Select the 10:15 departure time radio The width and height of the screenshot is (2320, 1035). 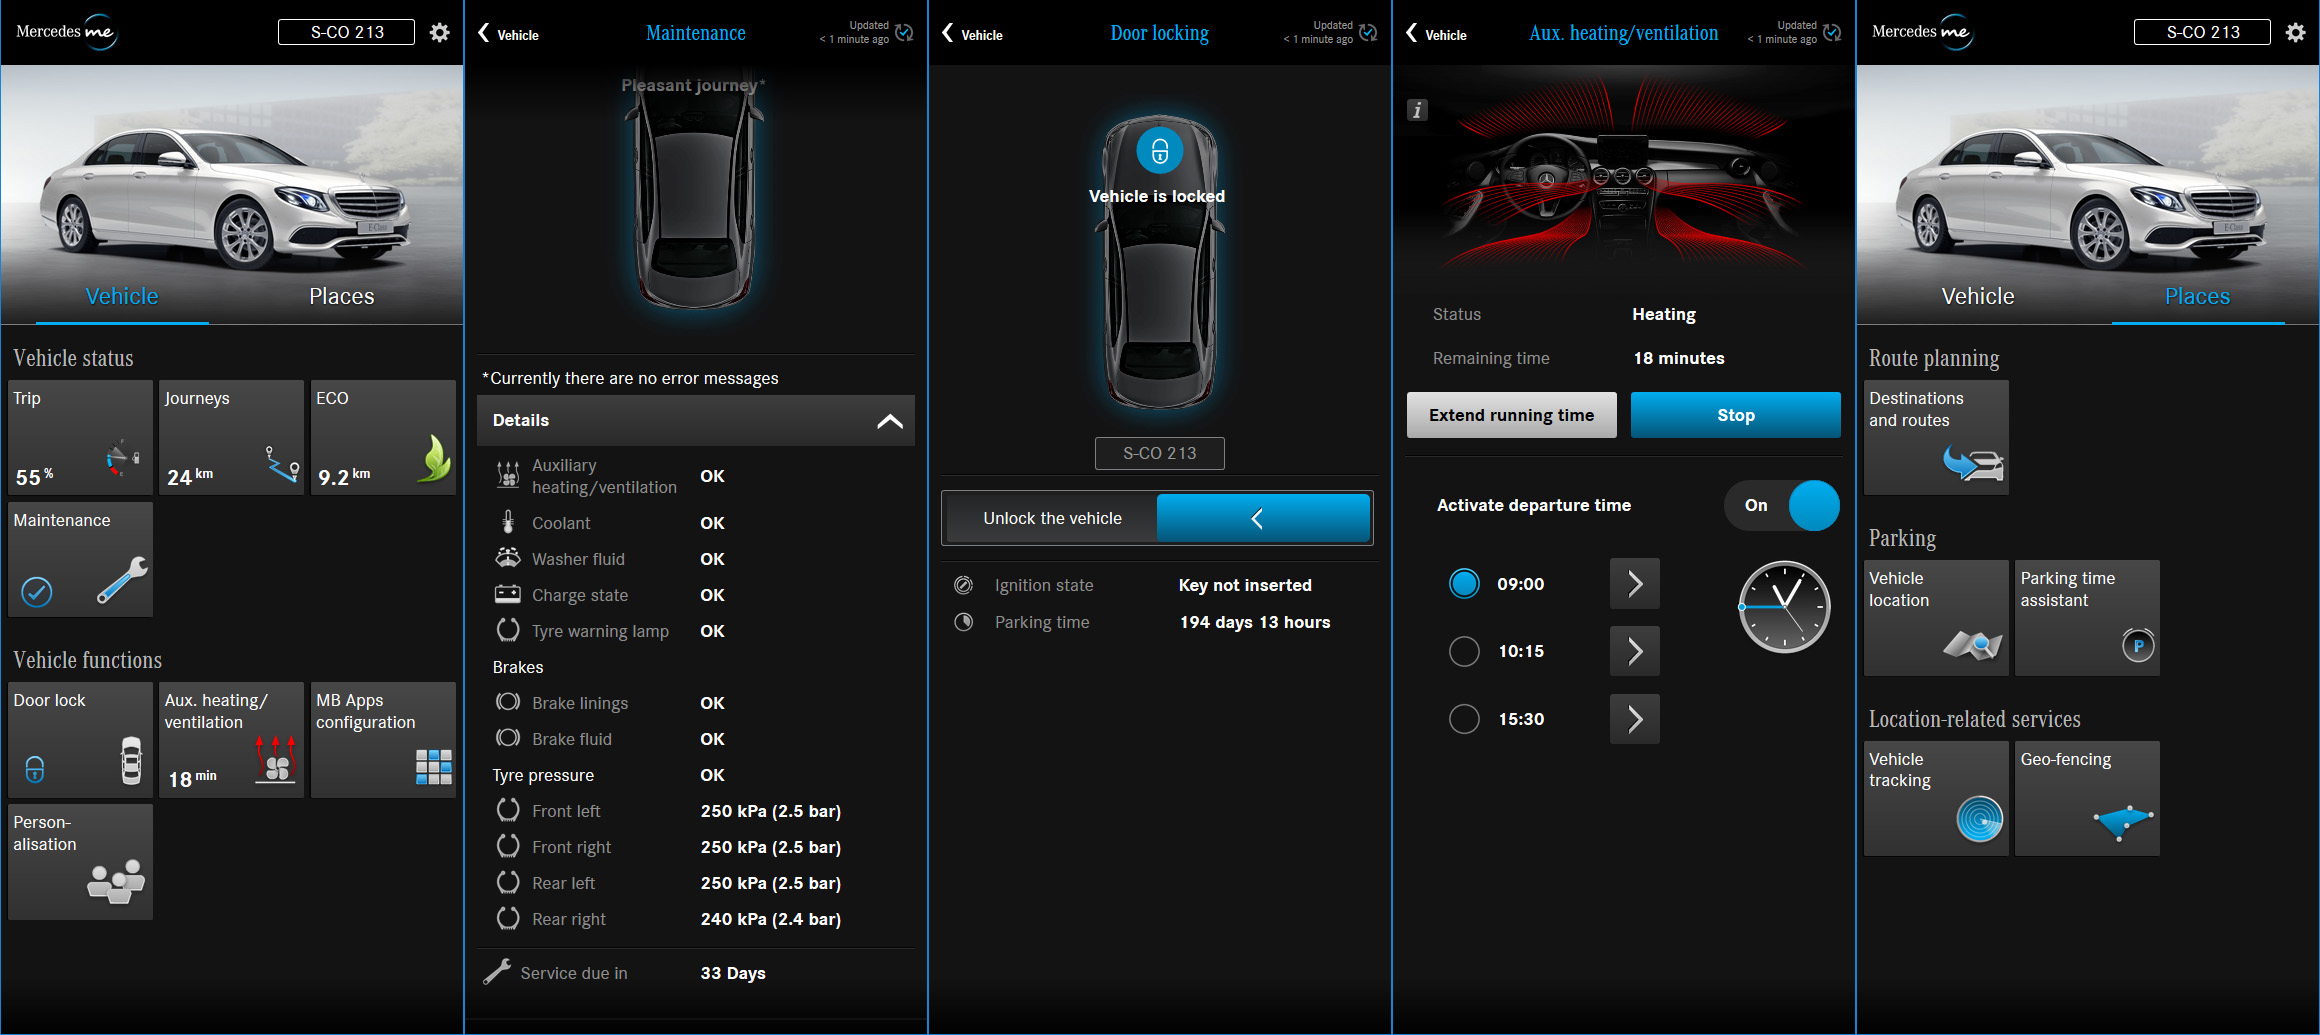click(x=1464, y=651)
